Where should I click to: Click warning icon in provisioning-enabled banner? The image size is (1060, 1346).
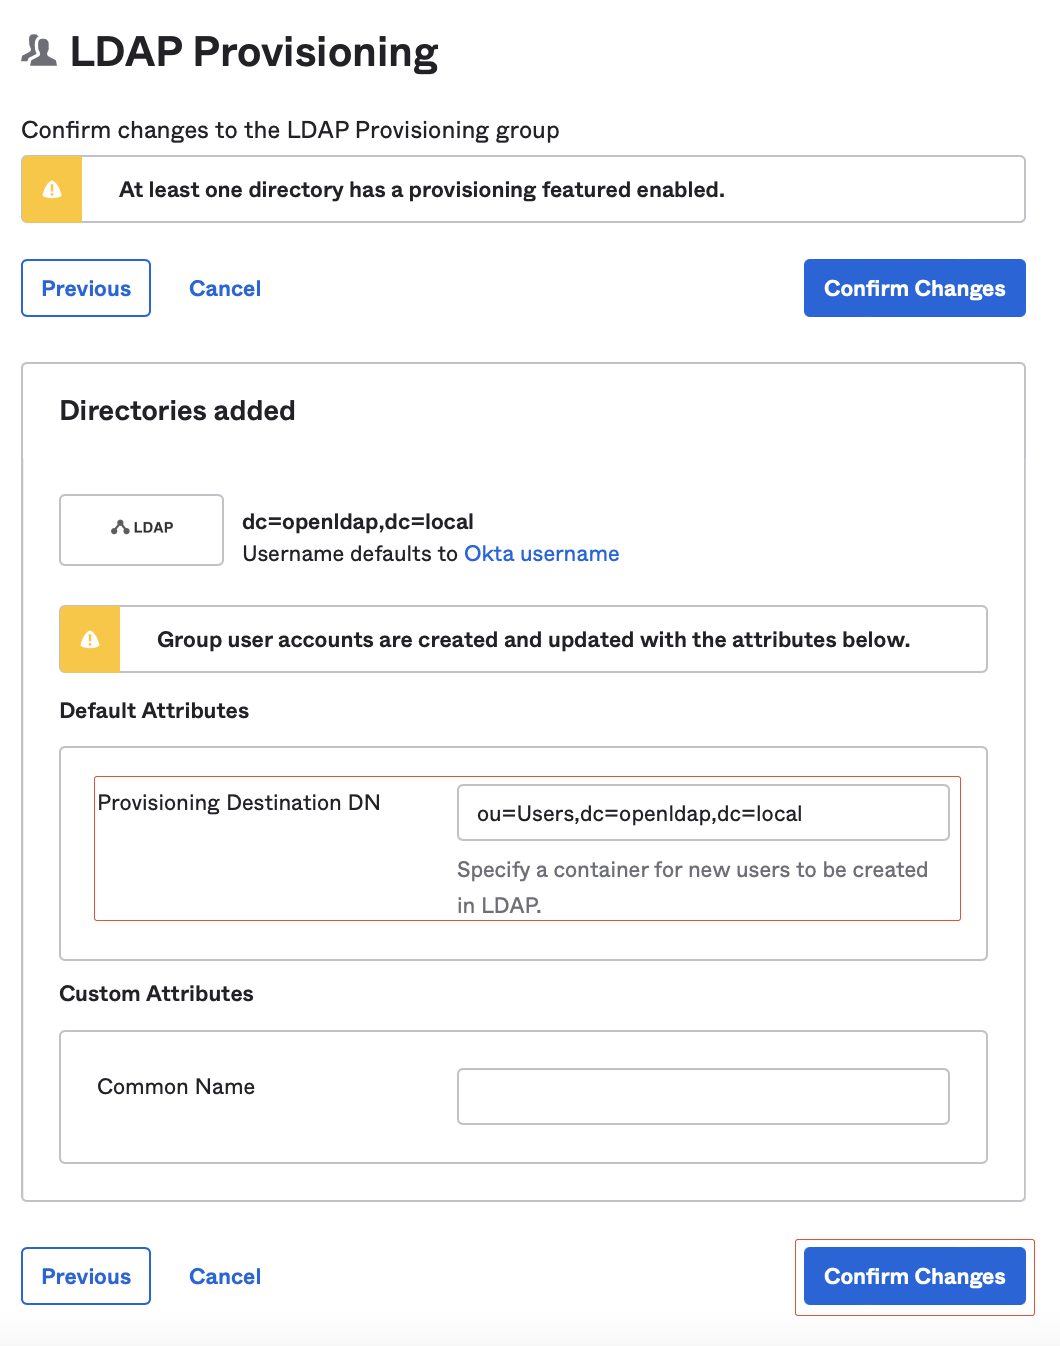tap(52, 189)
